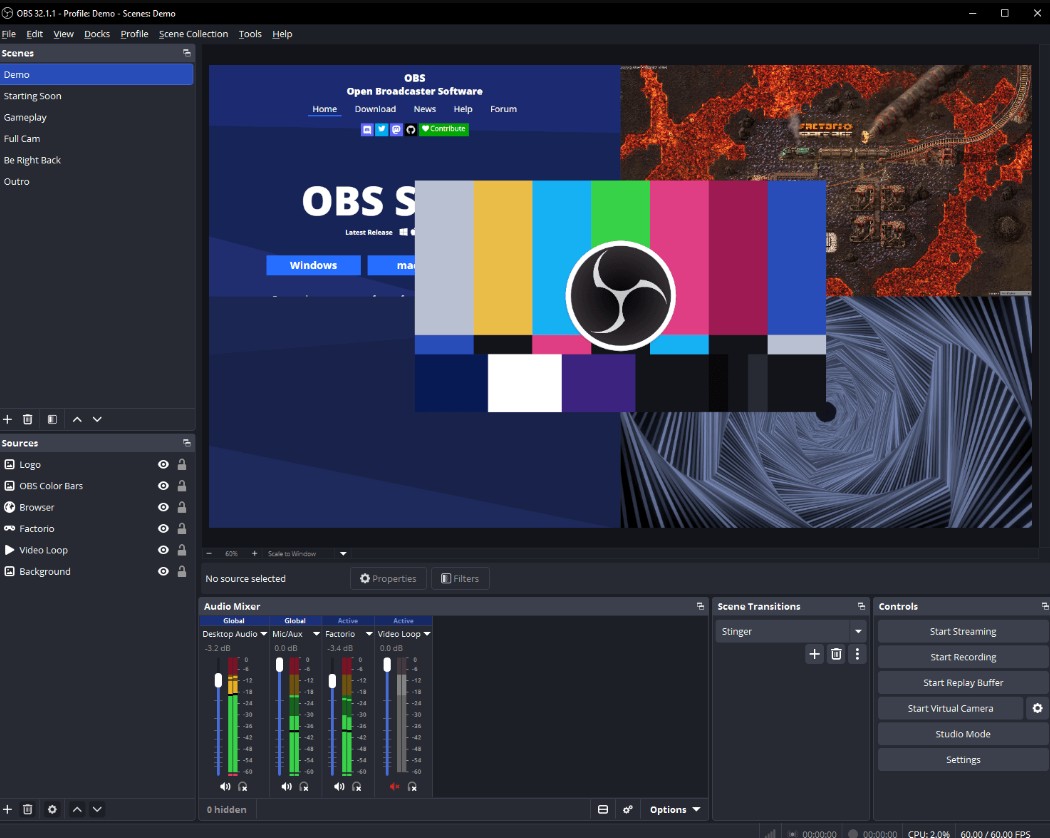Image resolution: width=1050 pixels, height=838 pixels.
Task: Hide the Video Loop source
Action: click(163, 550)
